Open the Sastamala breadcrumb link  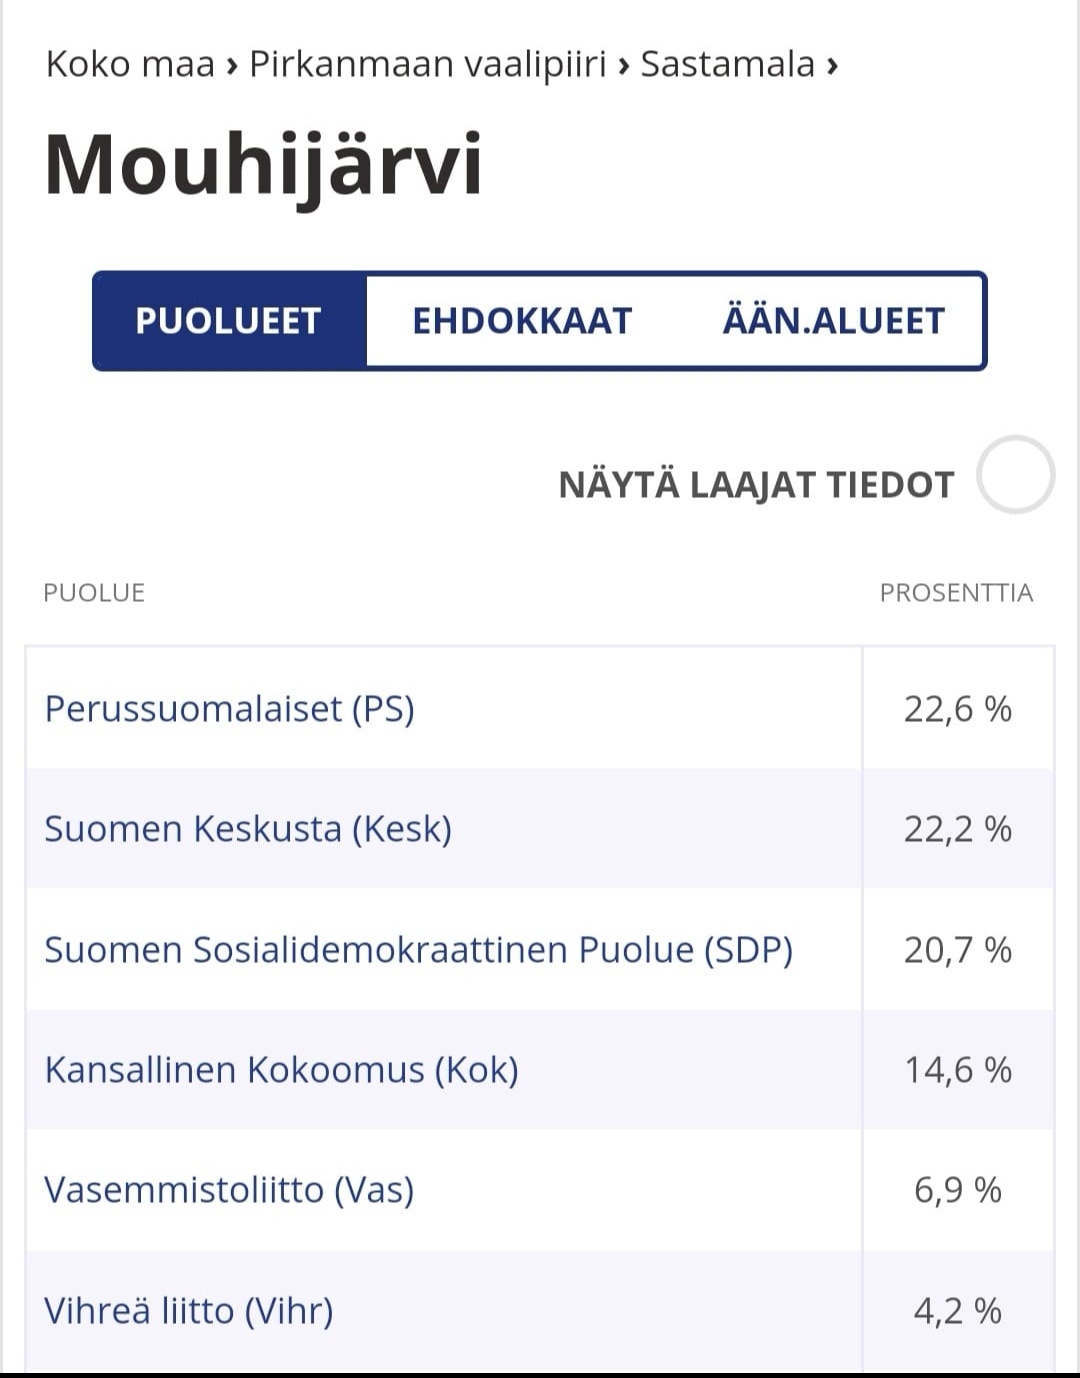tap(727, 64)
